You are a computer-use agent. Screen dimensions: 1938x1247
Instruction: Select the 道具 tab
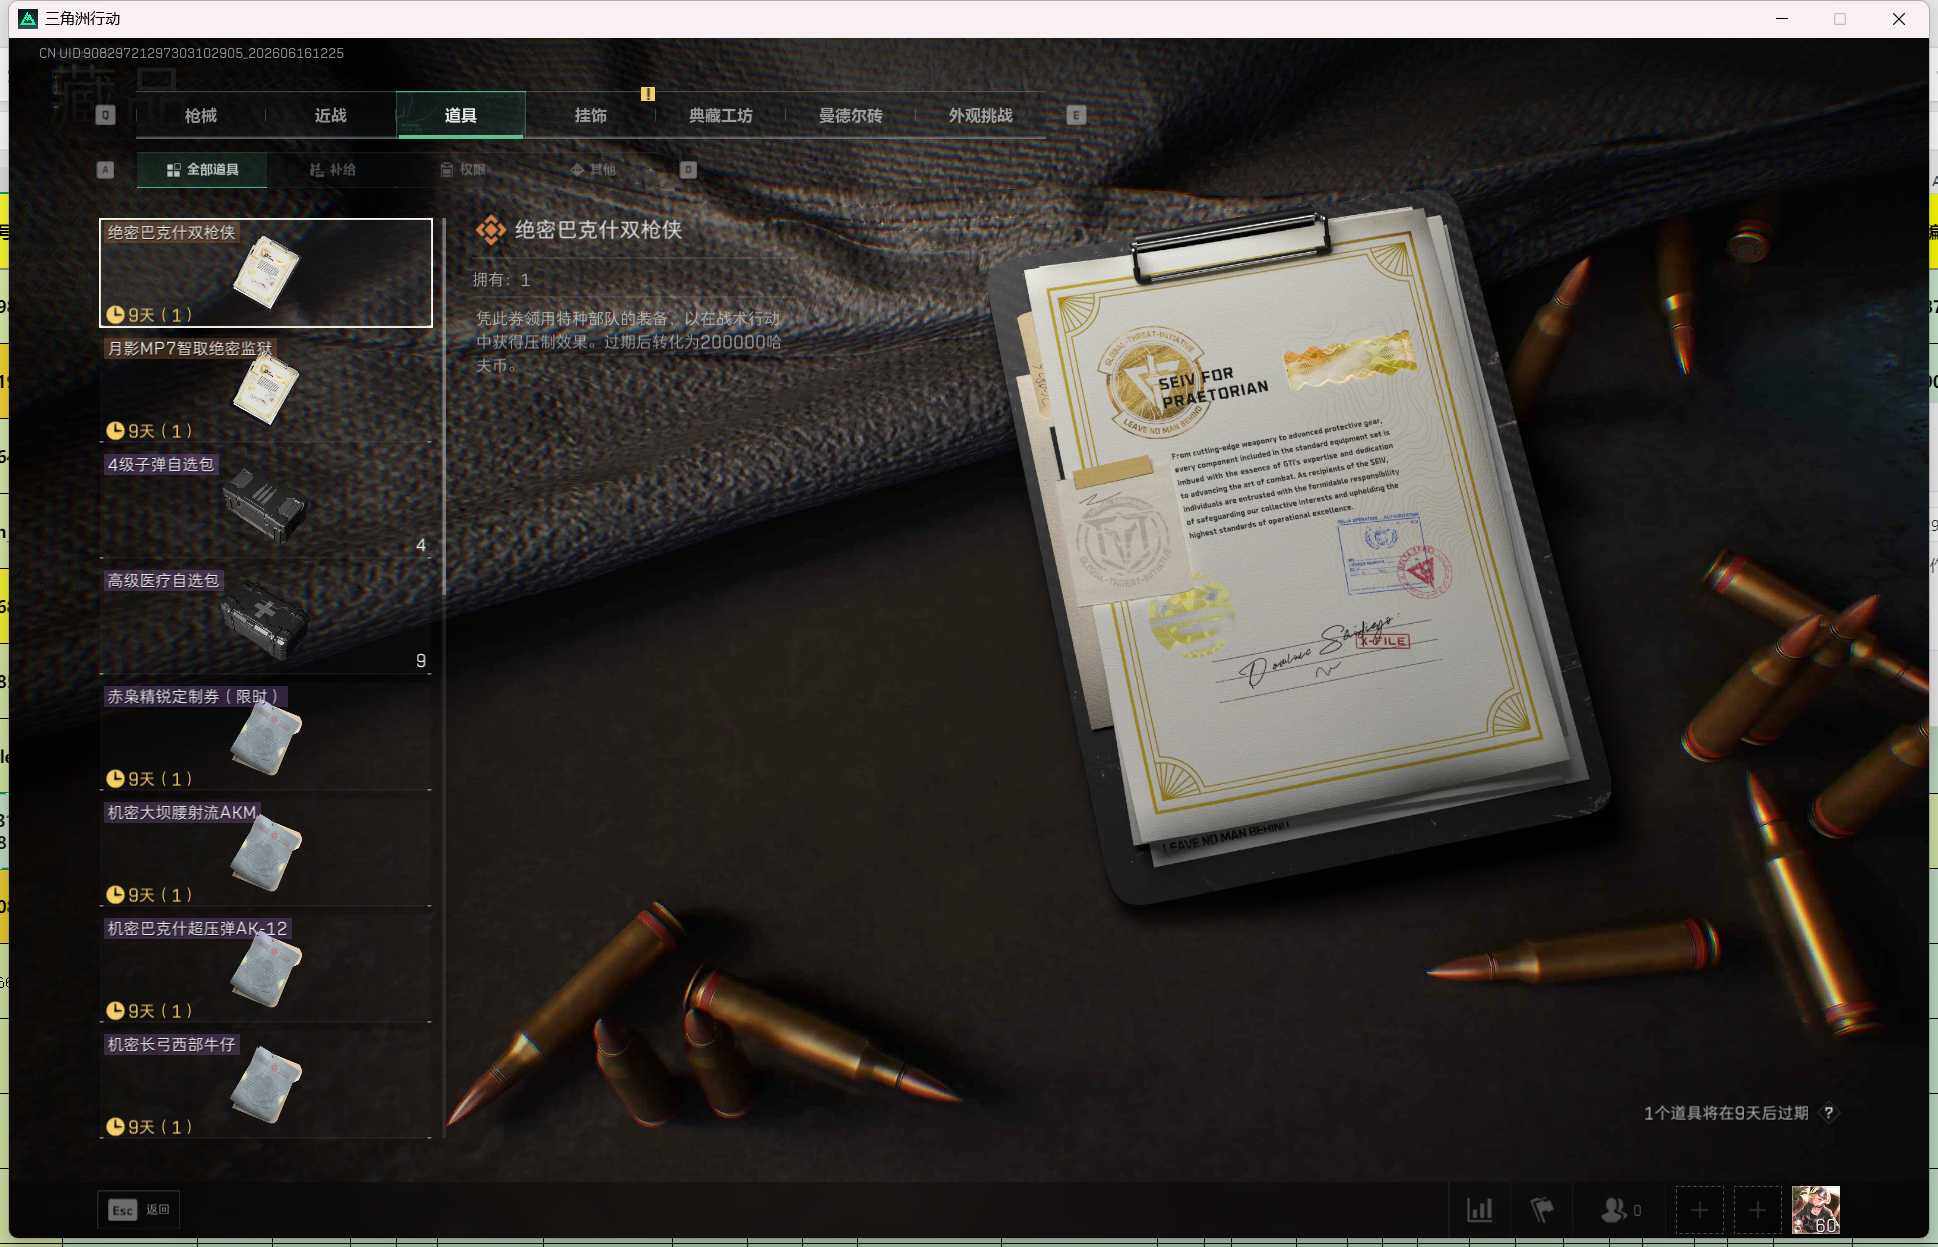[460, 115]
